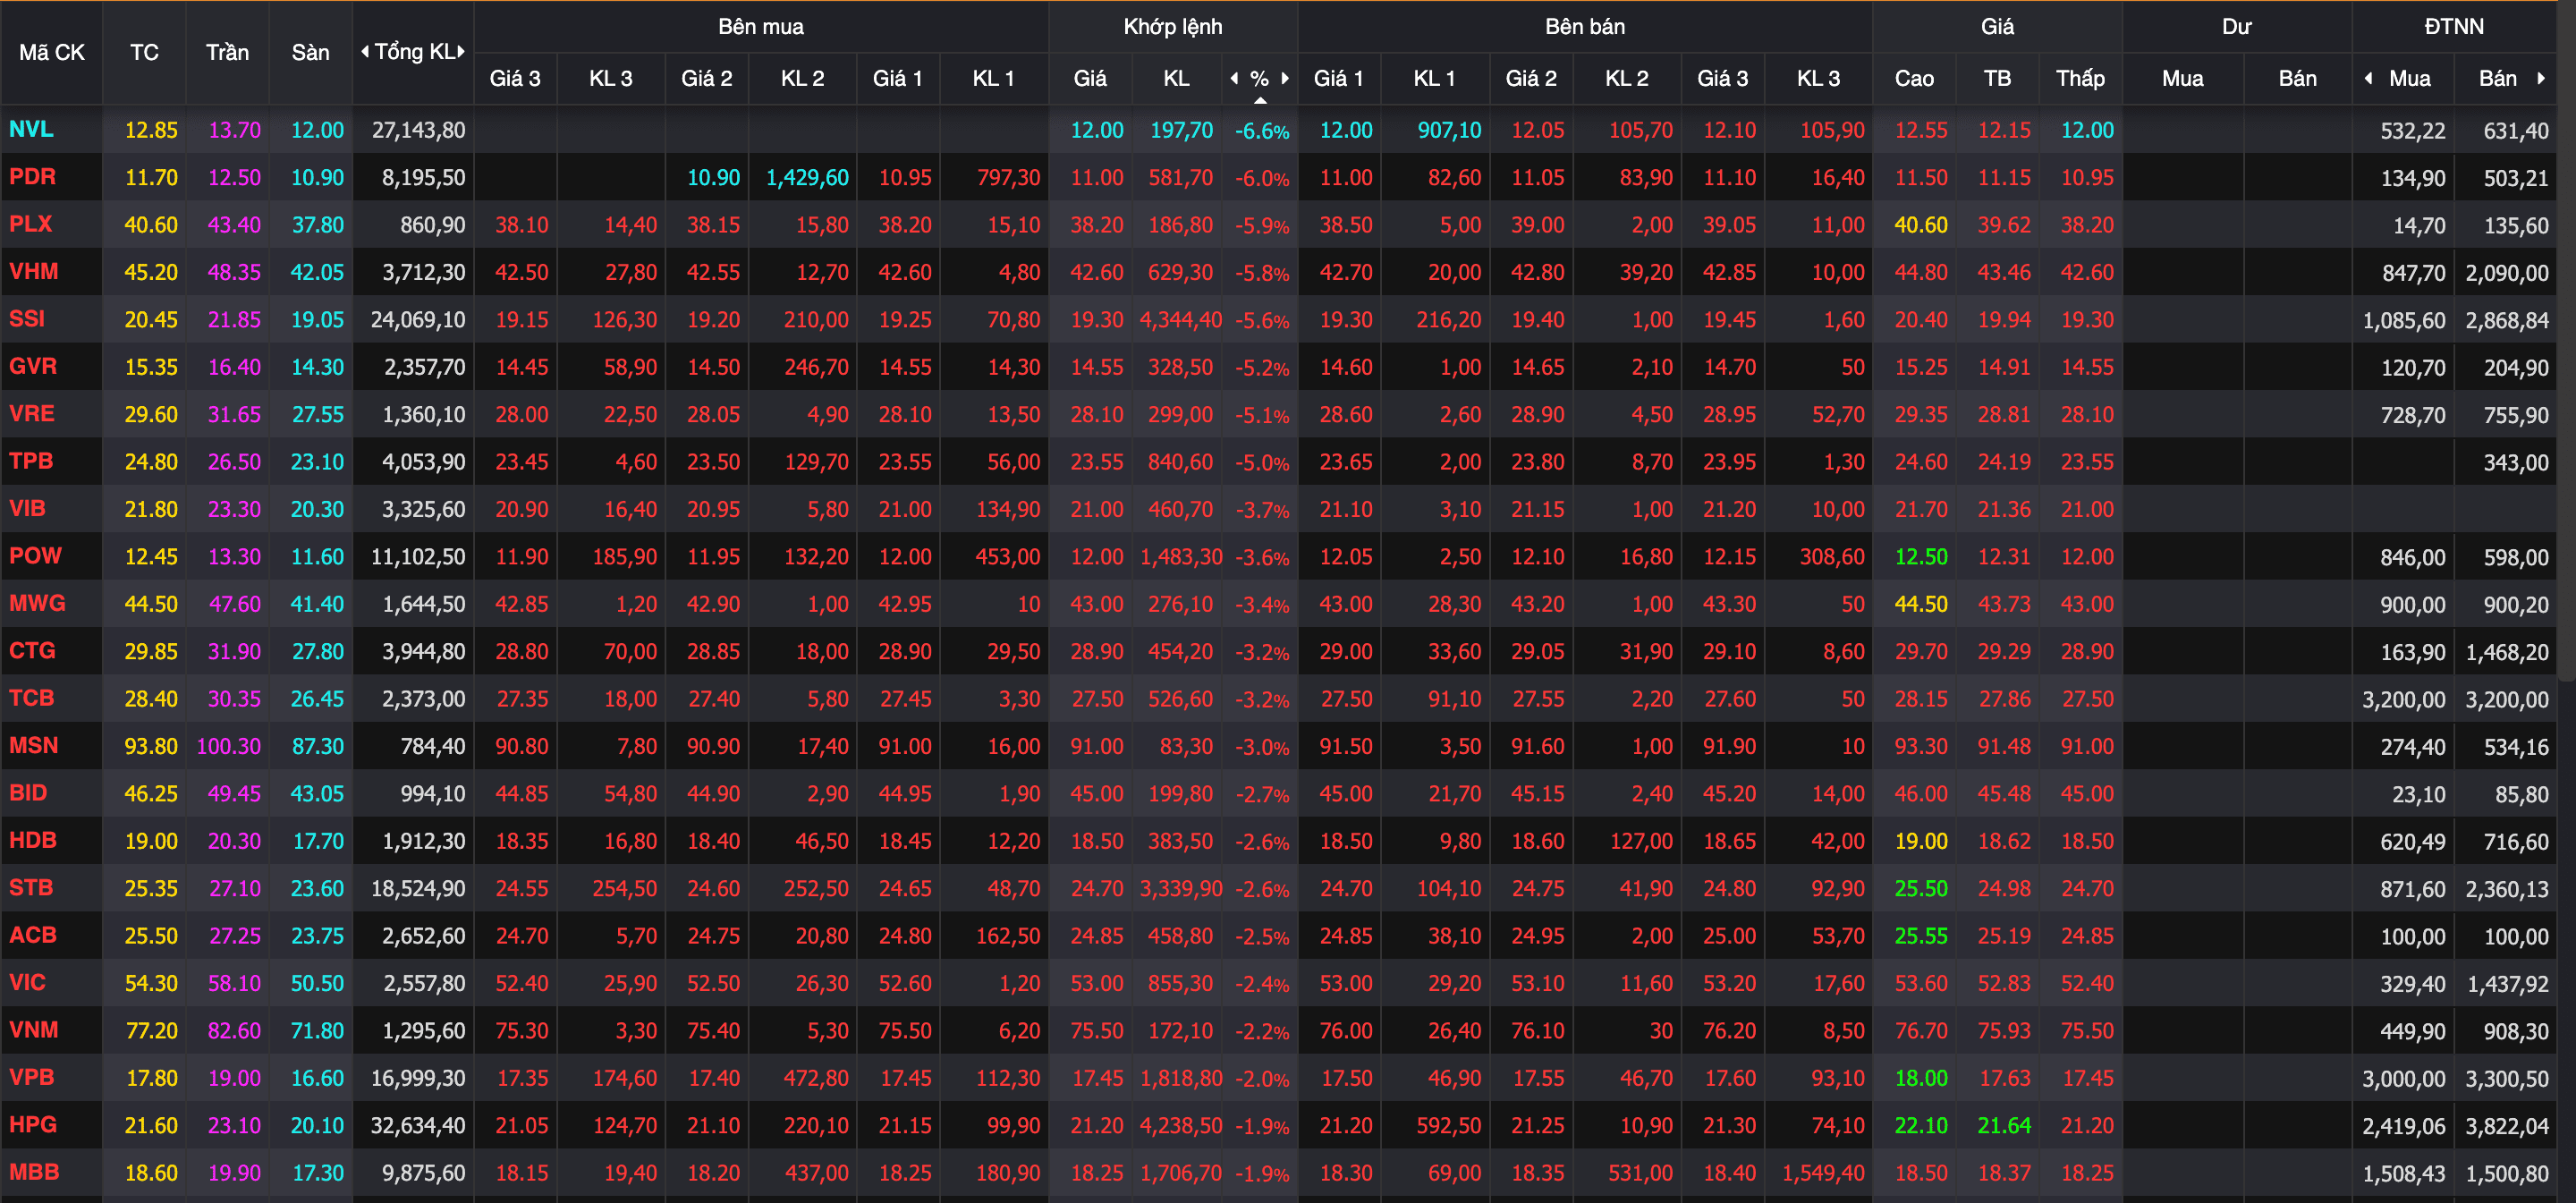2576x1203 pixels.
Task: Click HPG average price 21.64
Action: pos(2004,1126)
